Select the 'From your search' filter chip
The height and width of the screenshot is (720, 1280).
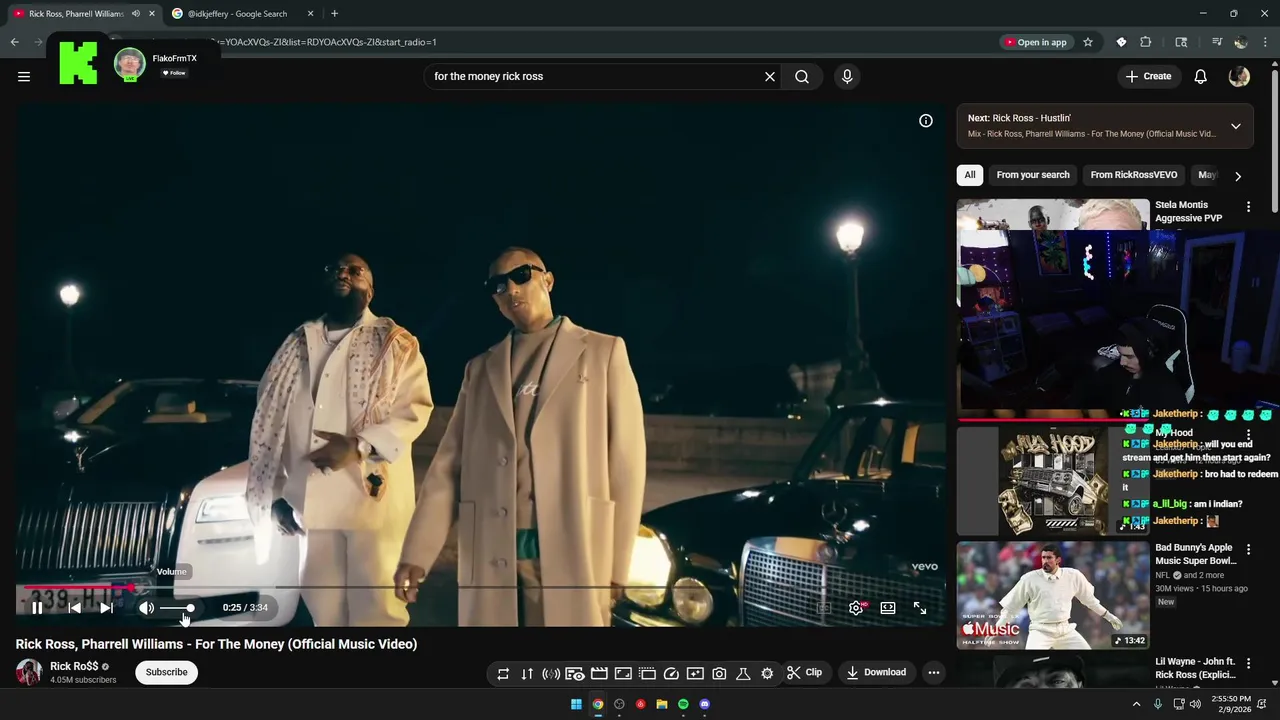(x=1033, y=175)
